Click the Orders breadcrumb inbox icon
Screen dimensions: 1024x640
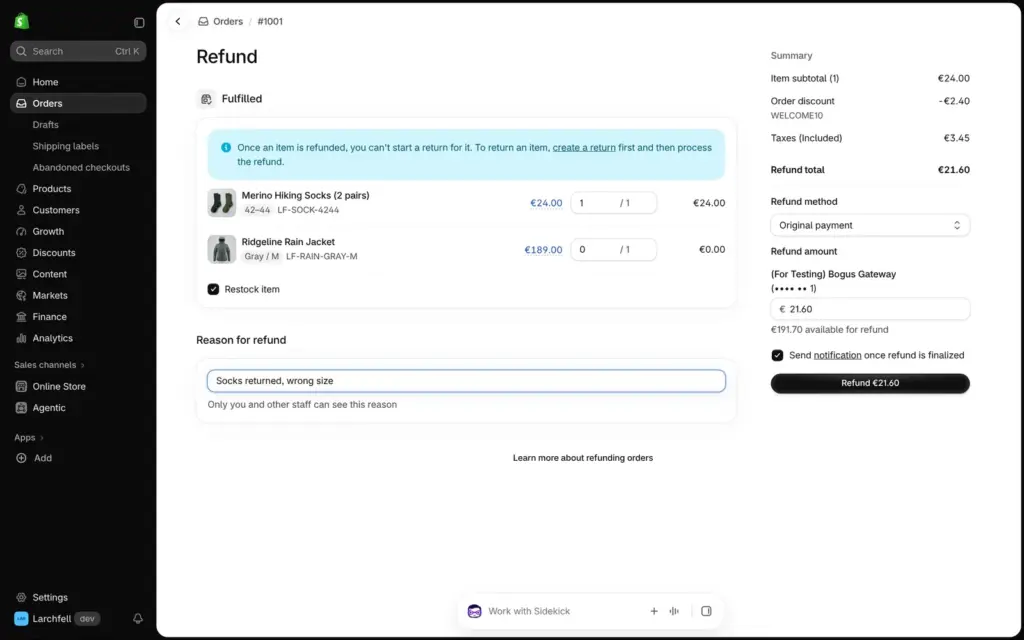click(x=203, y=22)
